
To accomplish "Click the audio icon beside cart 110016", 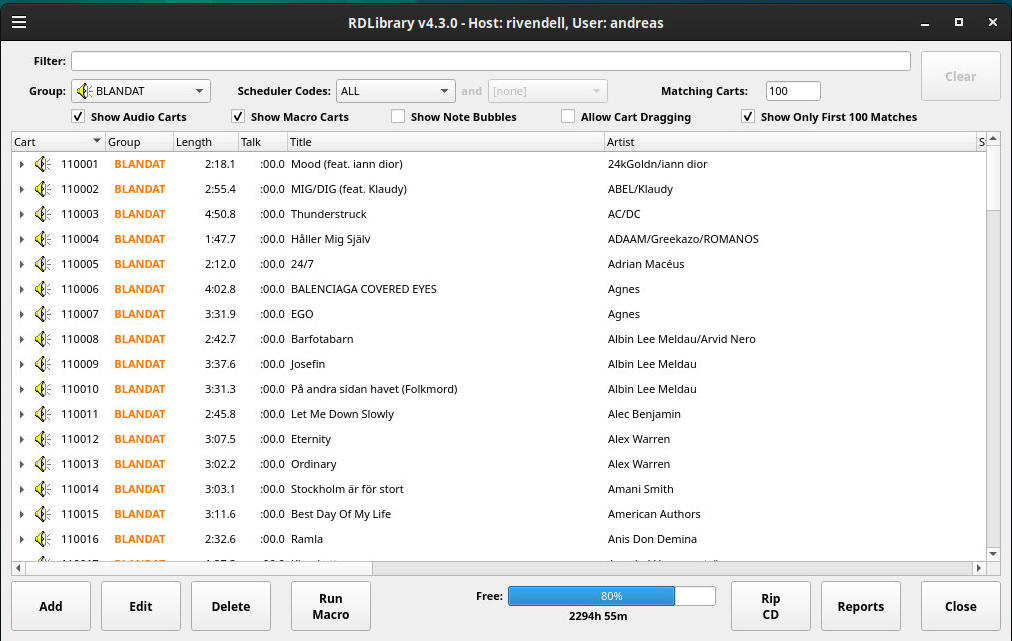I will click(43, 539).
